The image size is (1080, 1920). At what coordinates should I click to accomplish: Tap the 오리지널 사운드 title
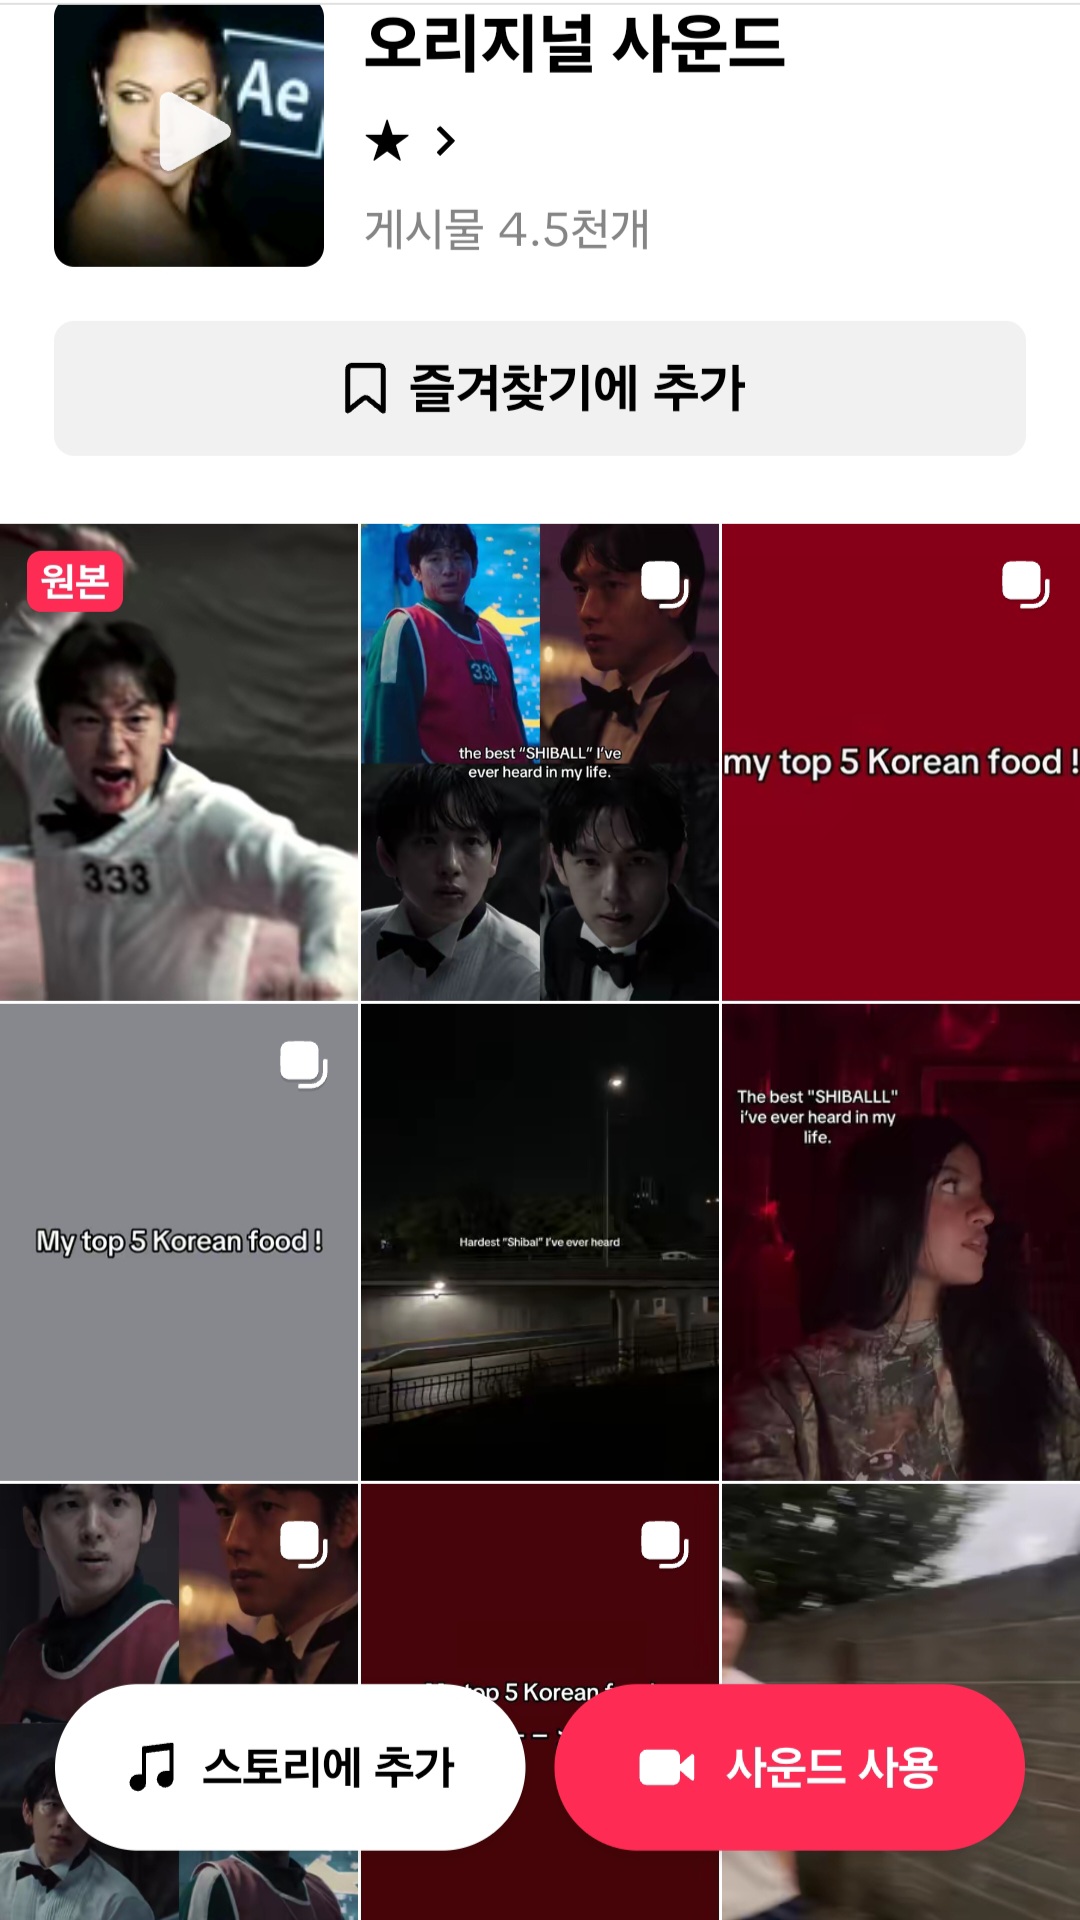tap(574, 45)
